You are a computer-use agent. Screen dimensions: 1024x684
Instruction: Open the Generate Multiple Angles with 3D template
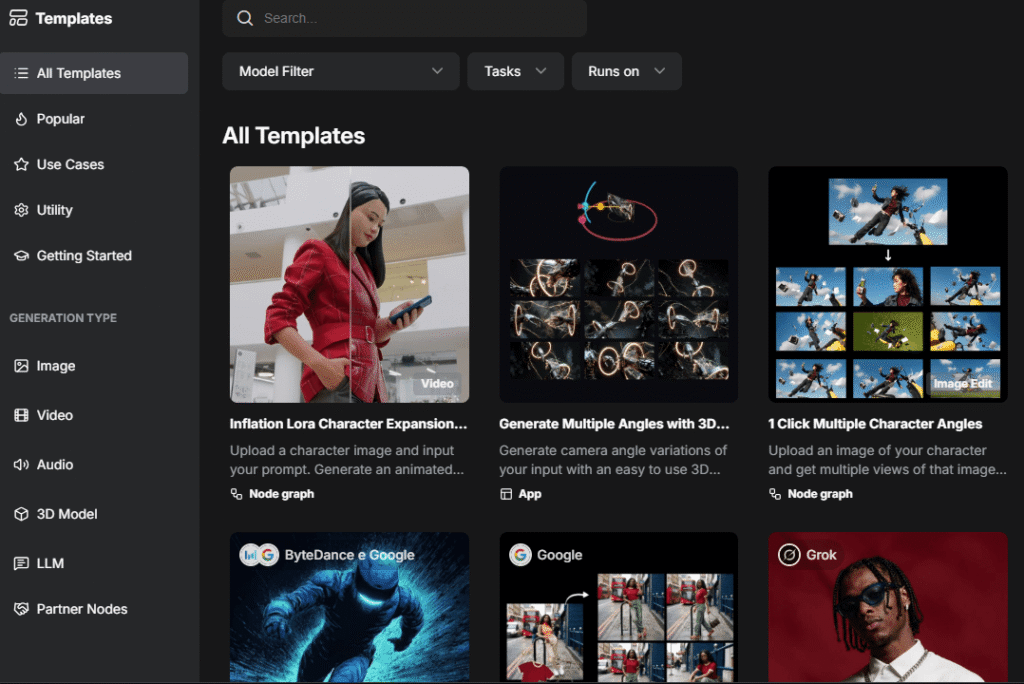pyautogui.click(x=618, y=283)
